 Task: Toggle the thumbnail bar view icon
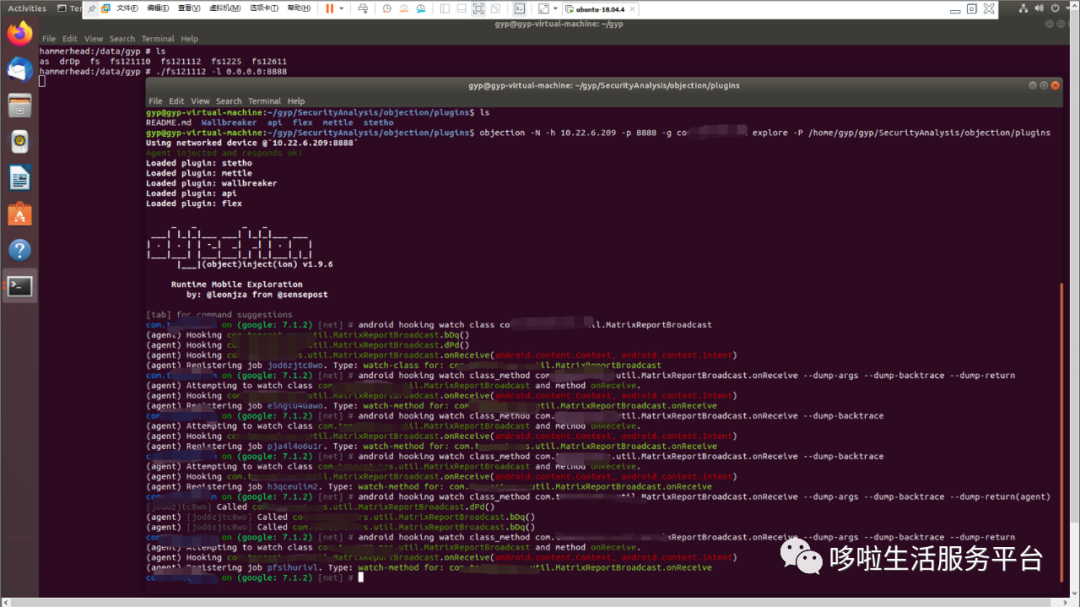click(461, 9)
